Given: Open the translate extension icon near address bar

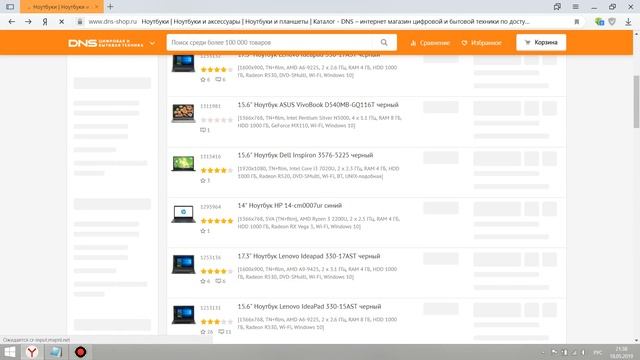Looking at the screenshot, I should coord(599,22).
